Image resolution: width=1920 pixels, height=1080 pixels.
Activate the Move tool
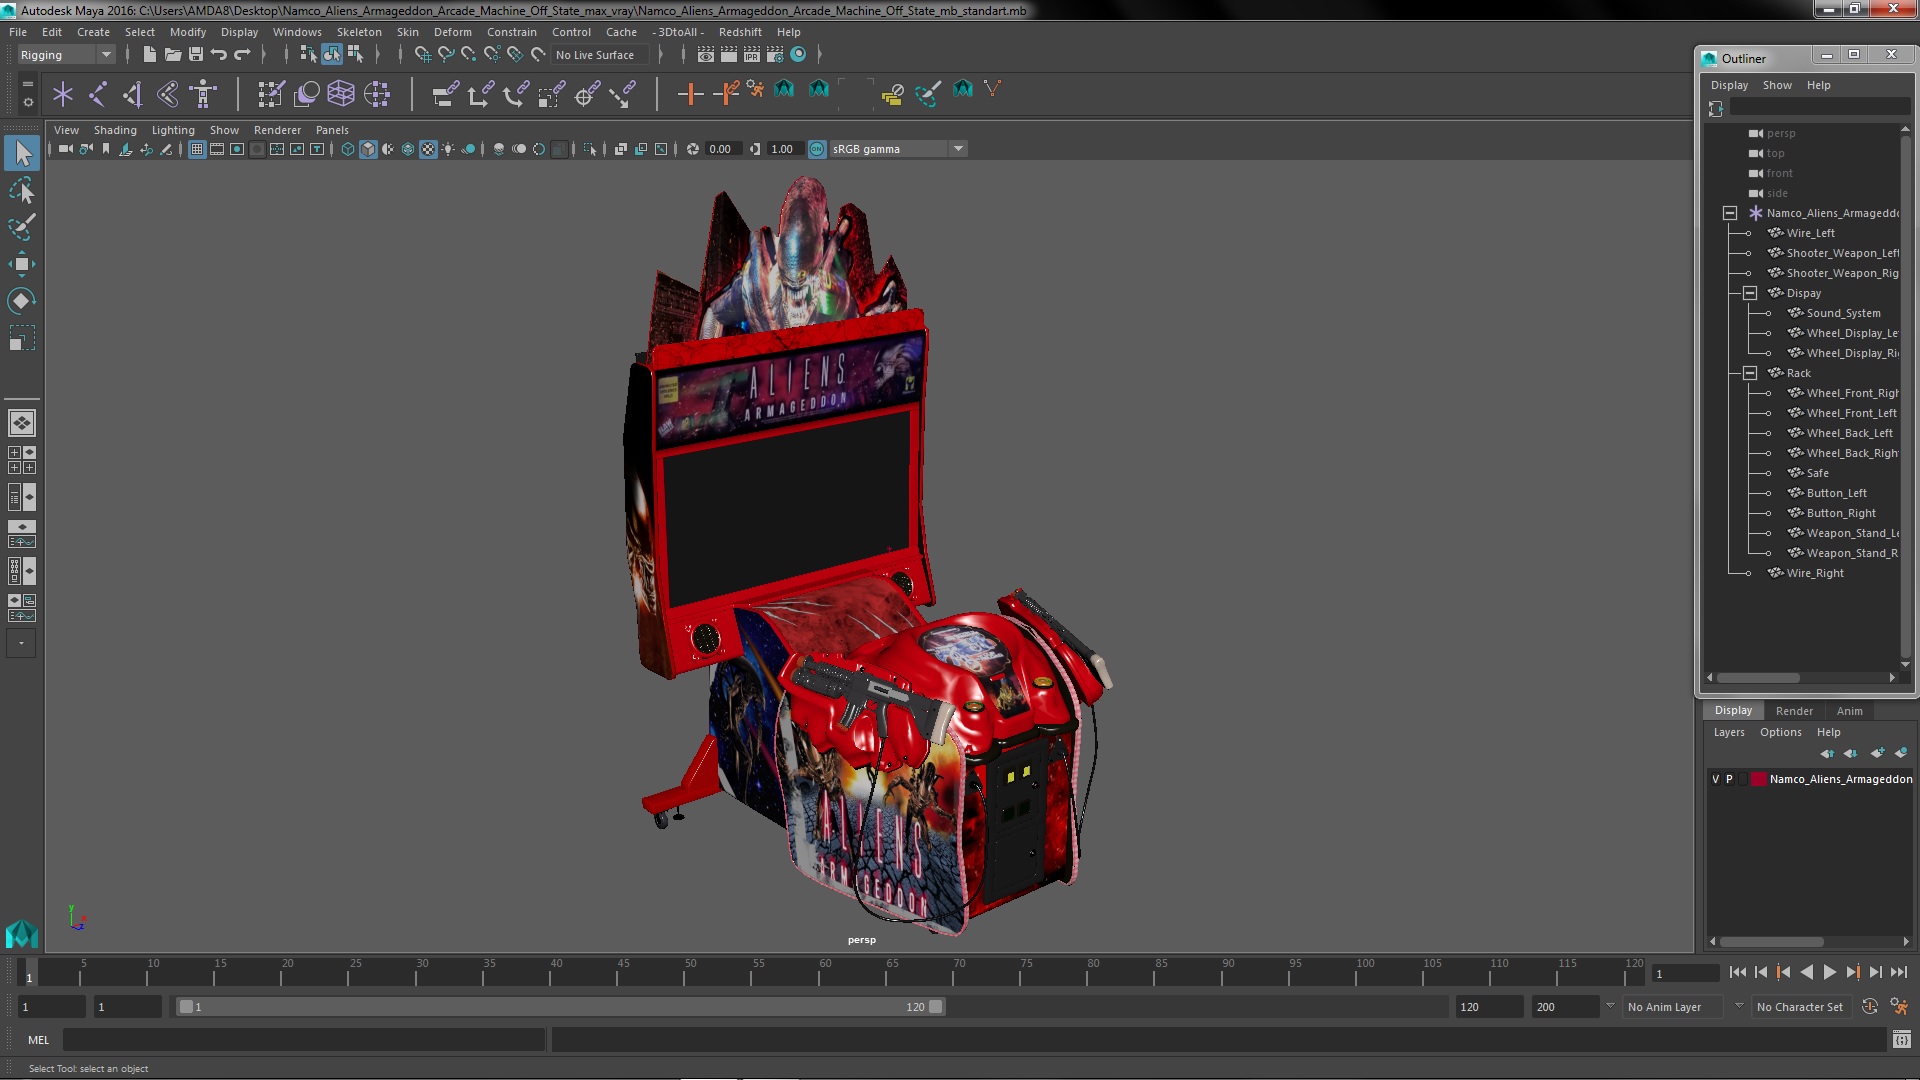21,264
